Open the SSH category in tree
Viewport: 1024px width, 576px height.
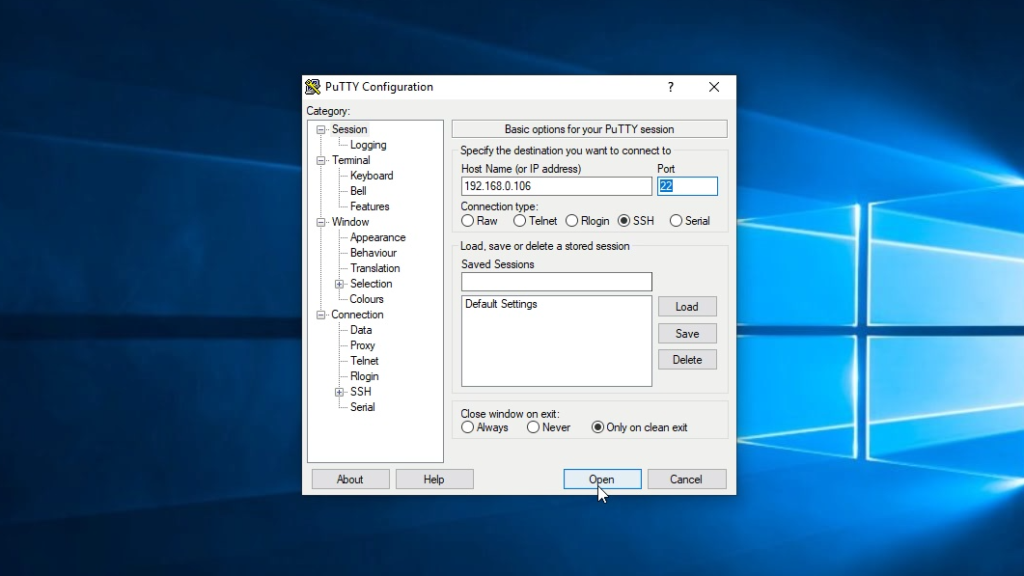tap(360, 392)
